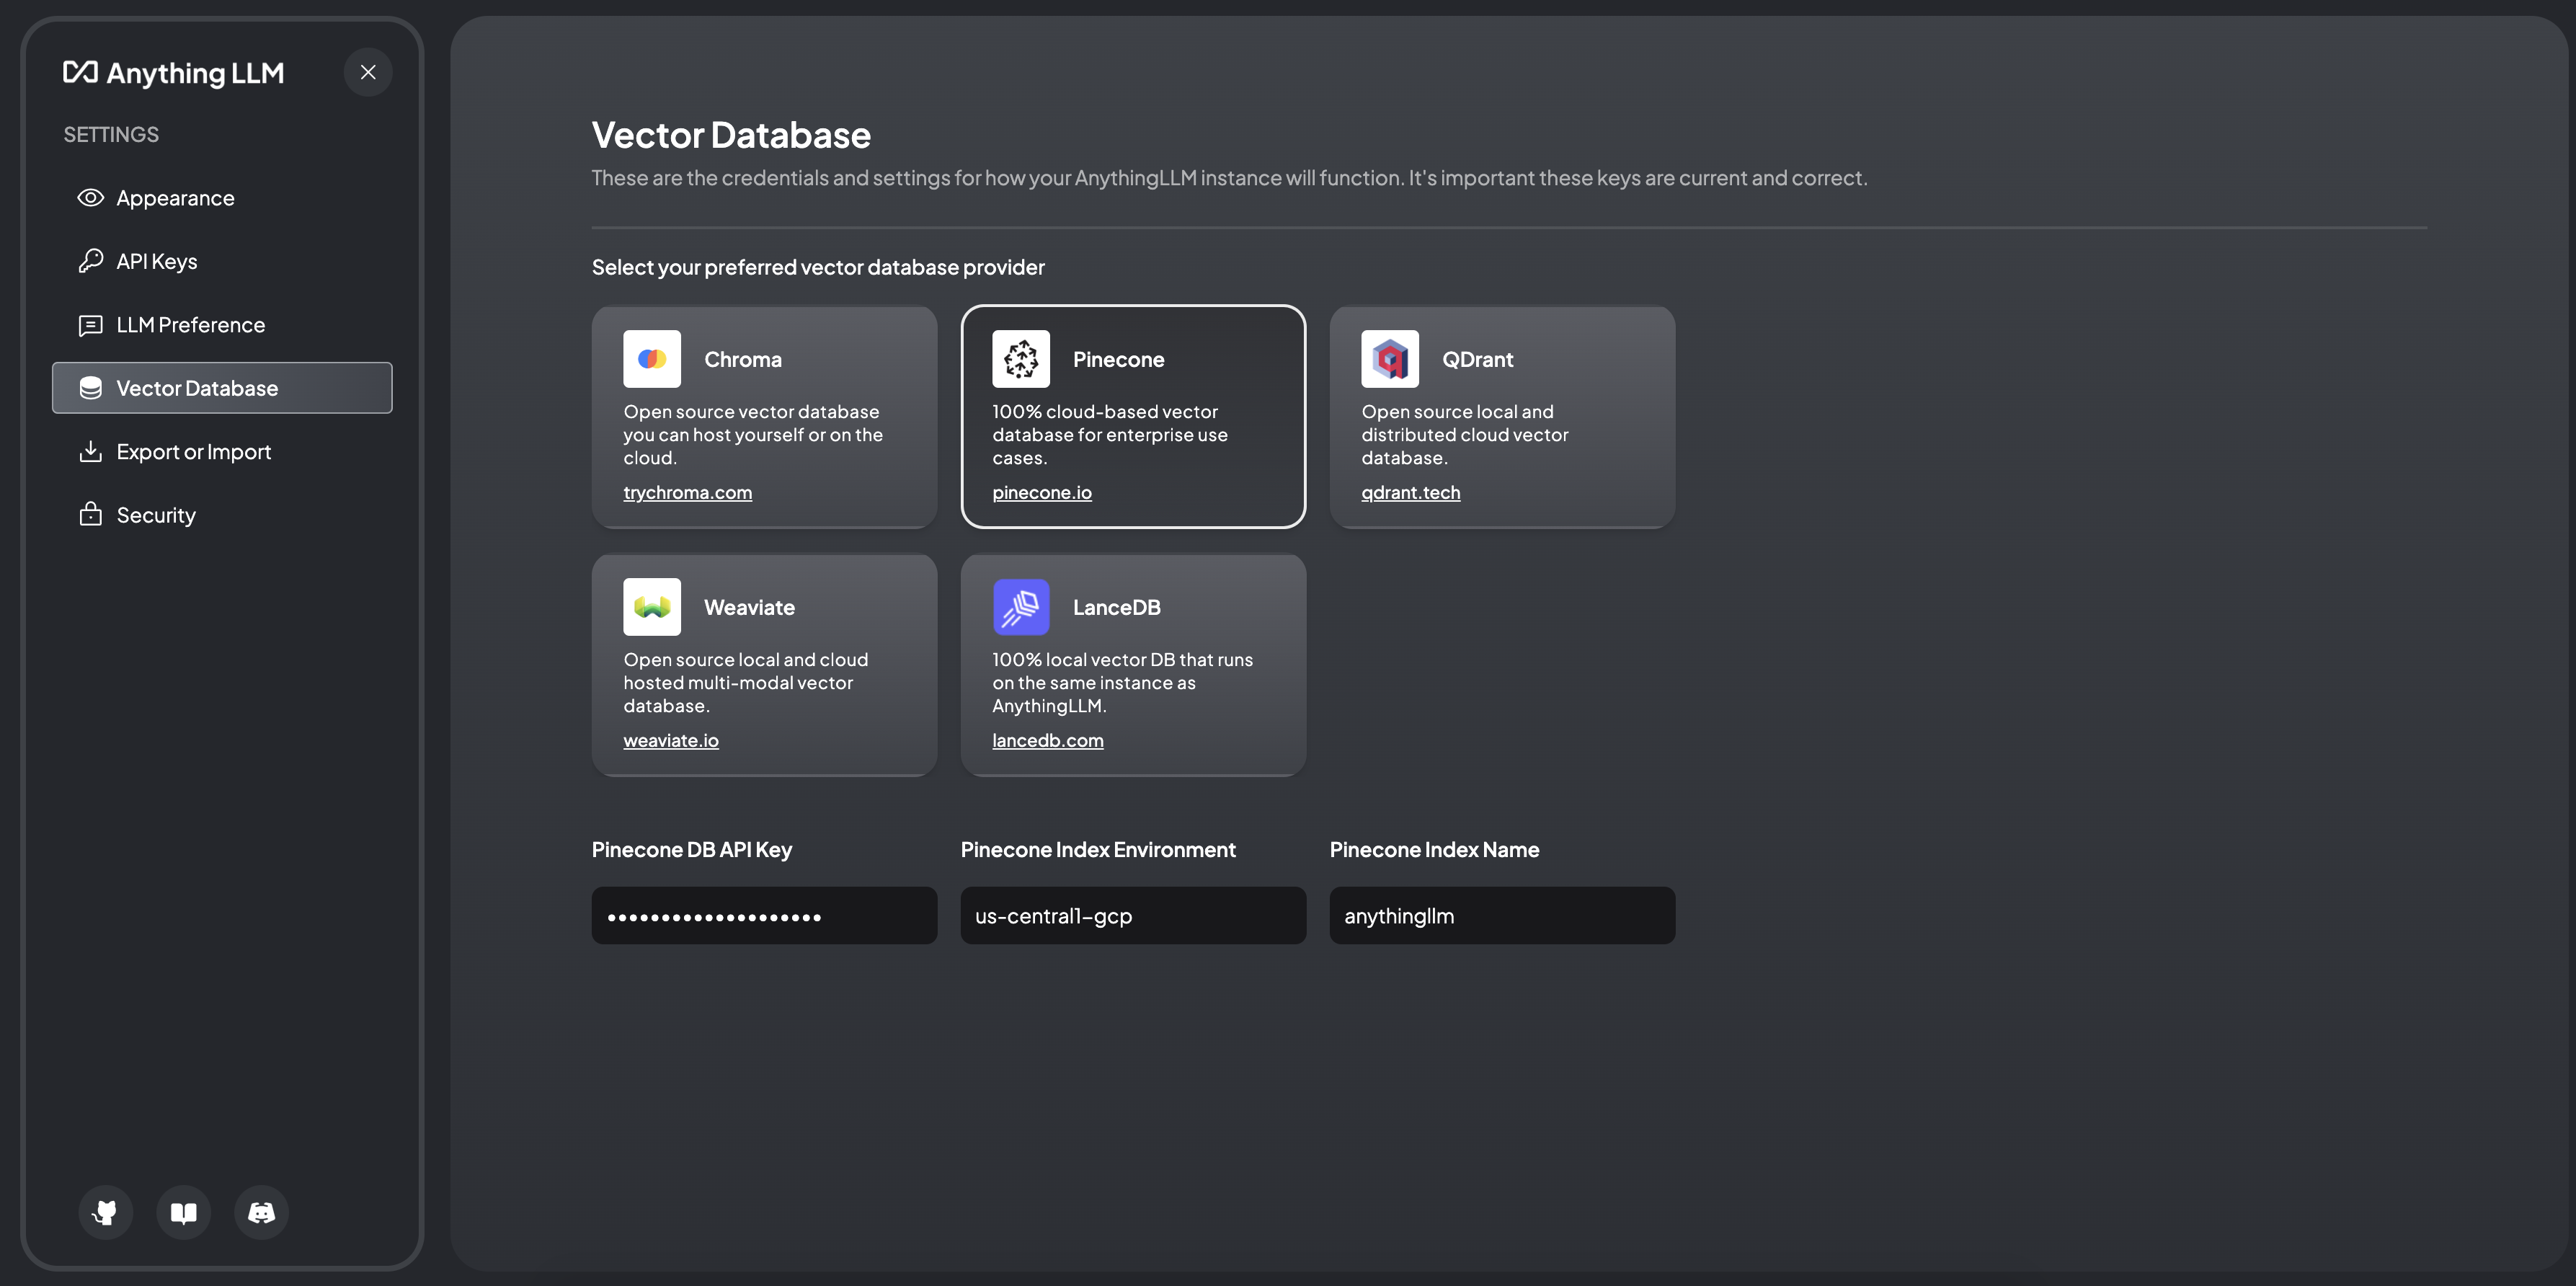This screenshot has width=2576, height=1286.
Task: Select Pinecone as vector database provider
Action: click(x=1133, y=417)
